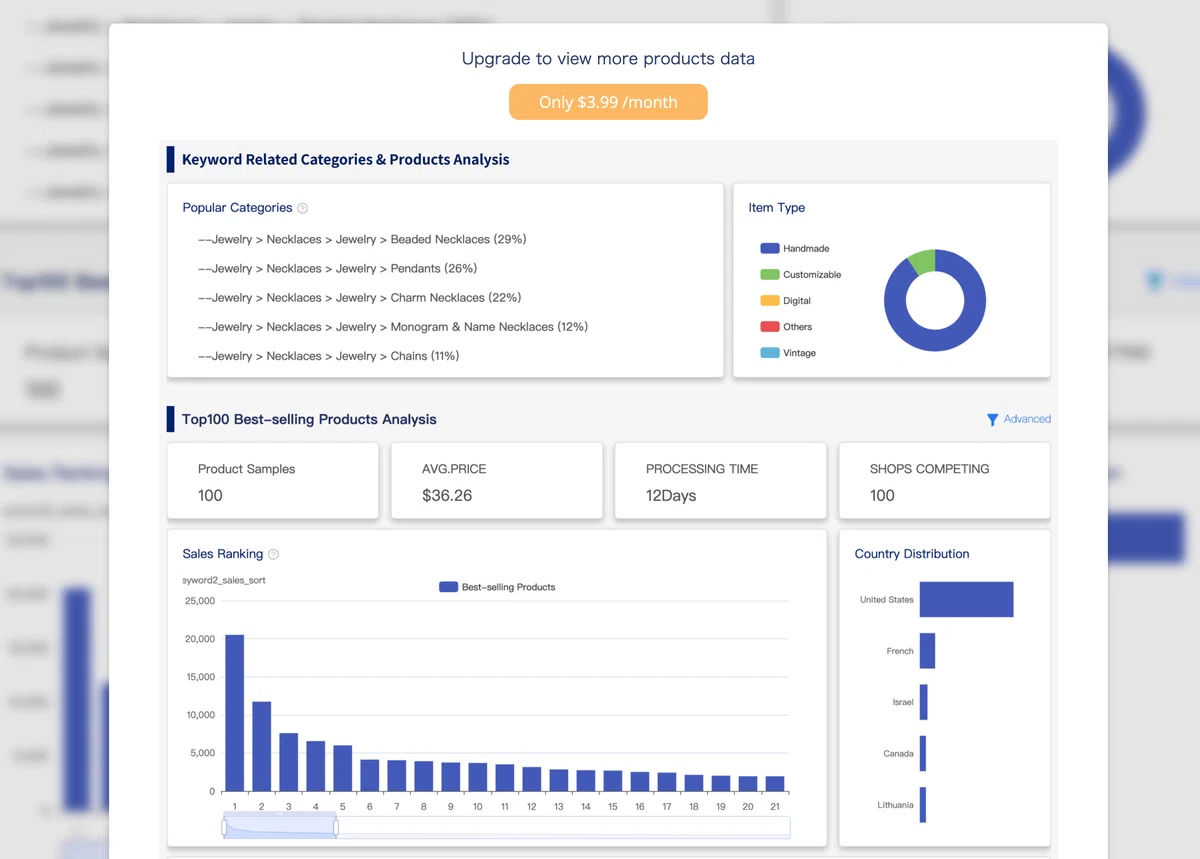
Task: Toggle the Vintage legend item
Action: pos(788,353)
